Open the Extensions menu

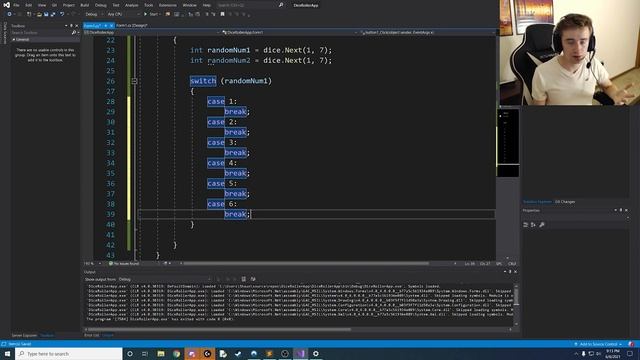coord(168,5)
